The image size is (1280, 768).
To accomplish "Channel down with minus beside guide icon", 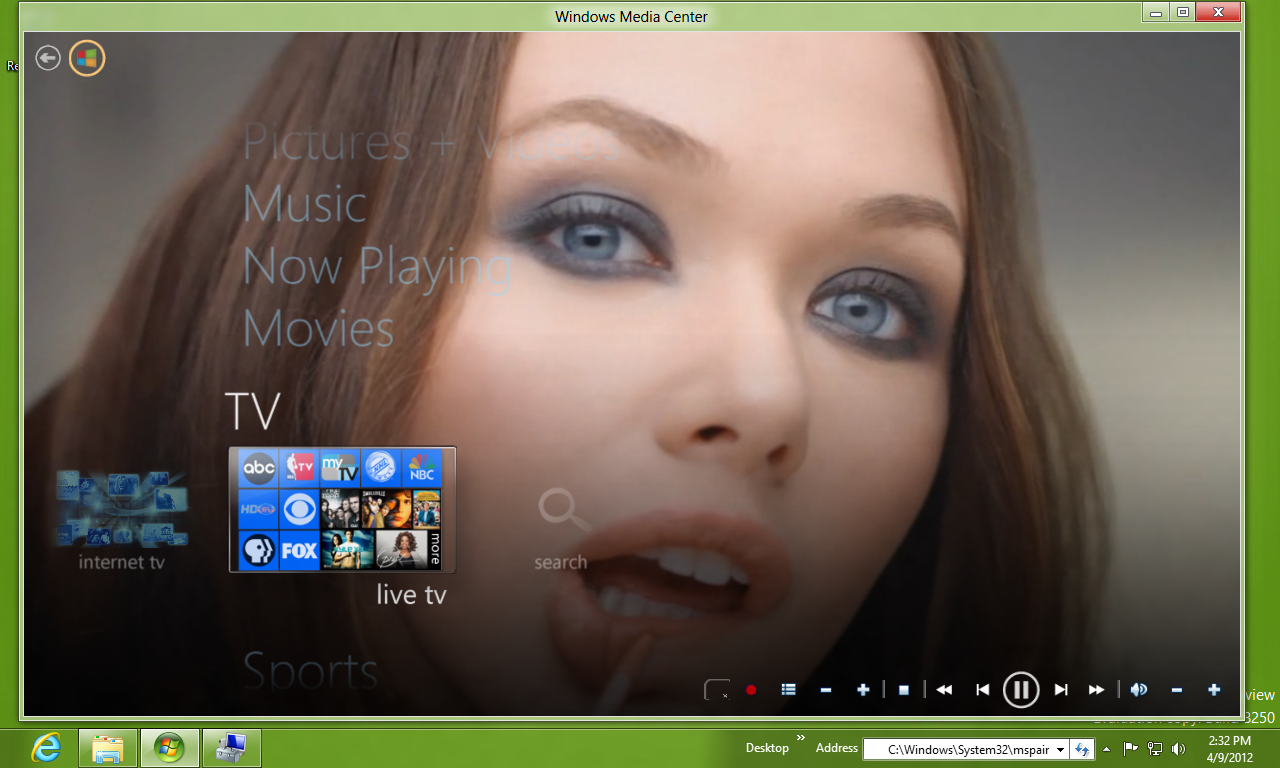I will (x=825, y=690).
